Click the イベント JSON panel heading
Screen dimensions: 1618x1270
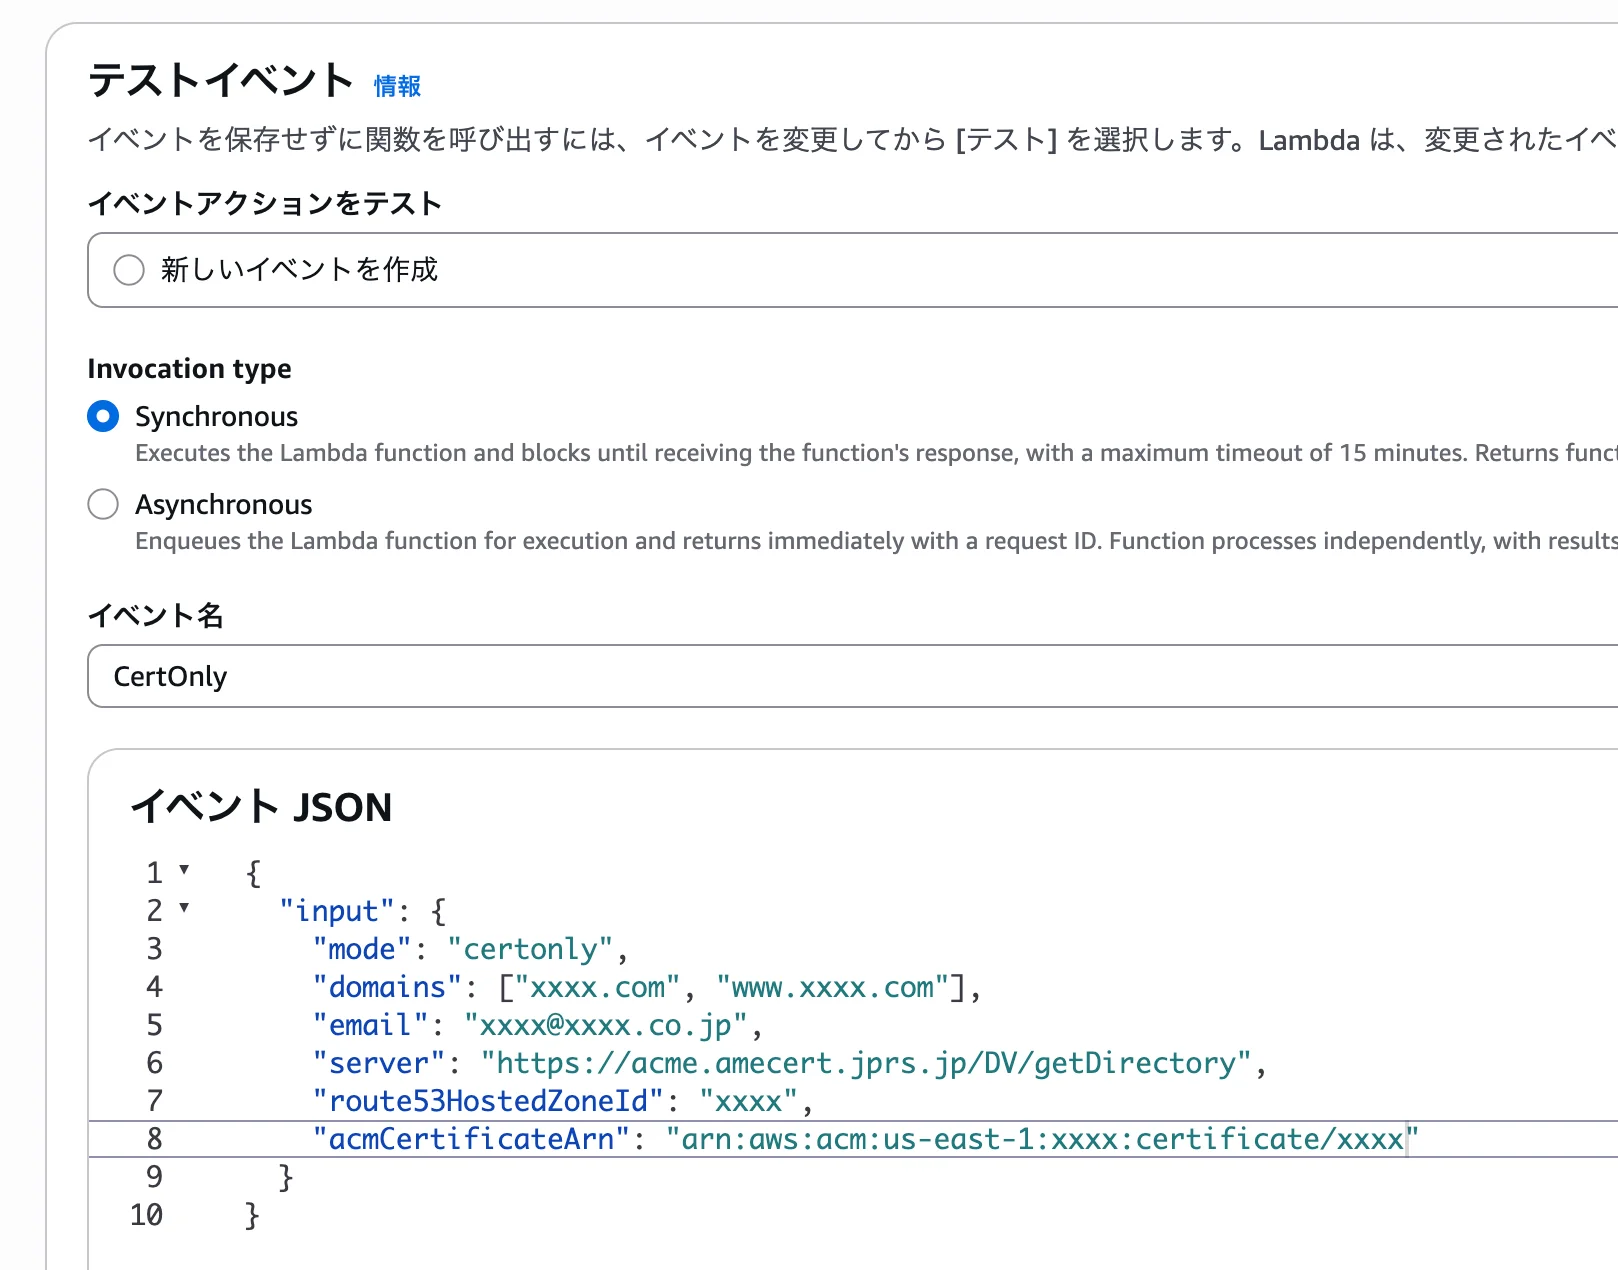tap(261, 806)
